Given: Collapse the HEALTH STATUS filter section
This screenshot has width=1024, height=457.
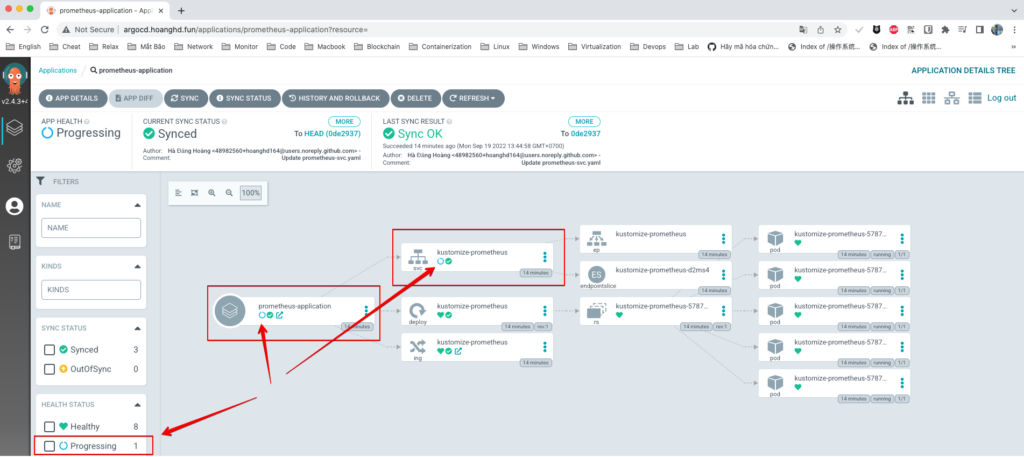Looking at the screenshot, I should click(137, 405).
